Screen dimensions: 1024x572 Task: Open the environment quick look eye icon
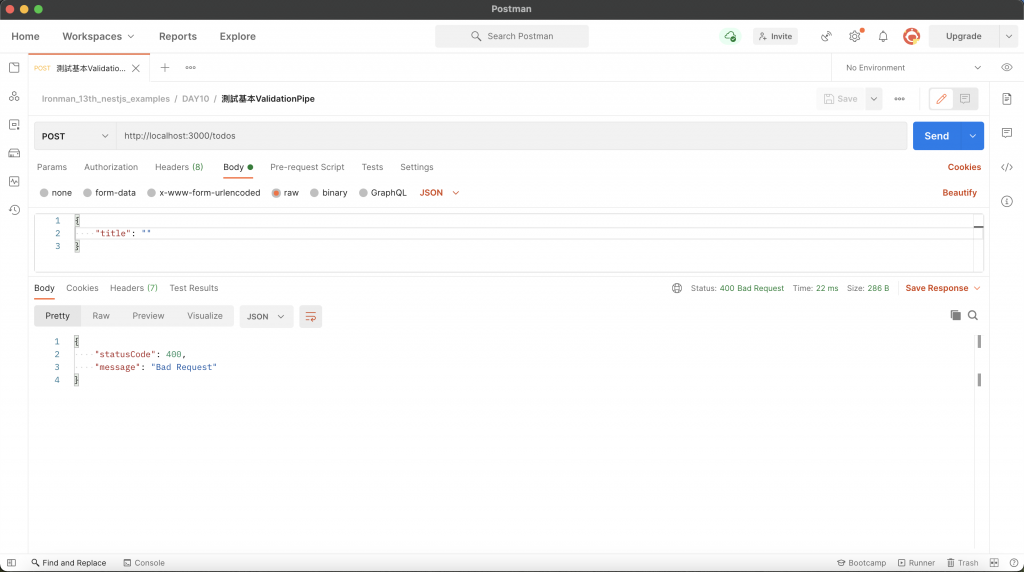tap(1006, 67)
